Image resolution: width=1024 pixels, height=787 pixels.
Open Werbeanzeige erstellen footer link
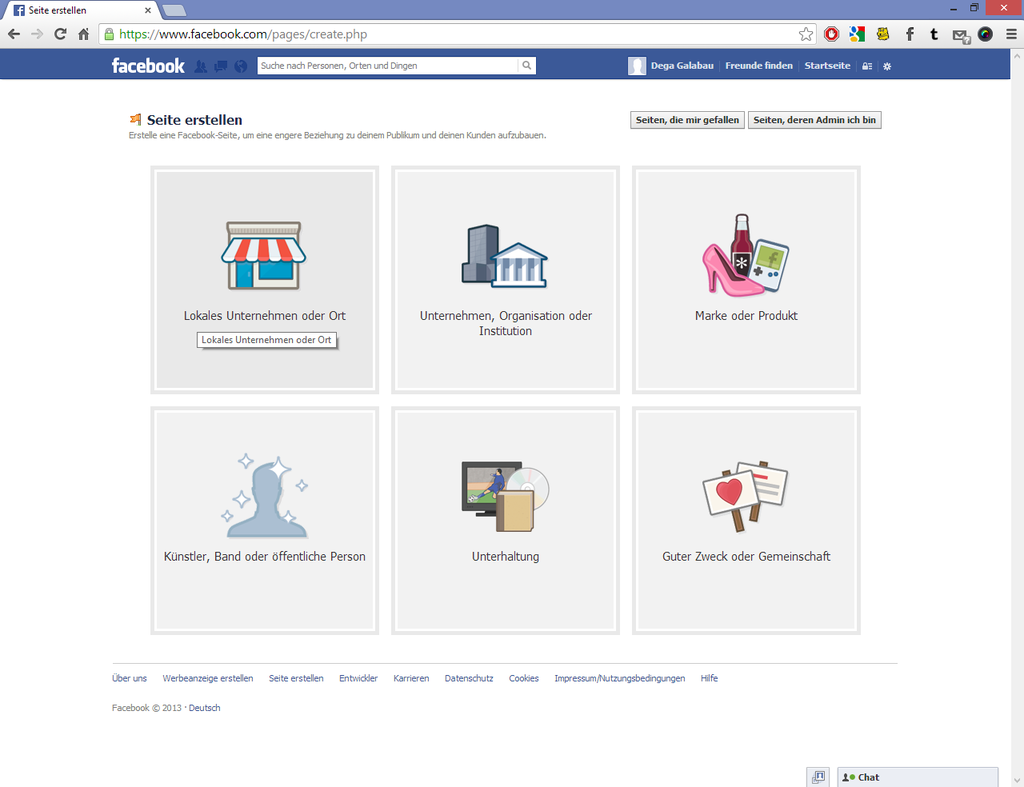click(208, 679)
